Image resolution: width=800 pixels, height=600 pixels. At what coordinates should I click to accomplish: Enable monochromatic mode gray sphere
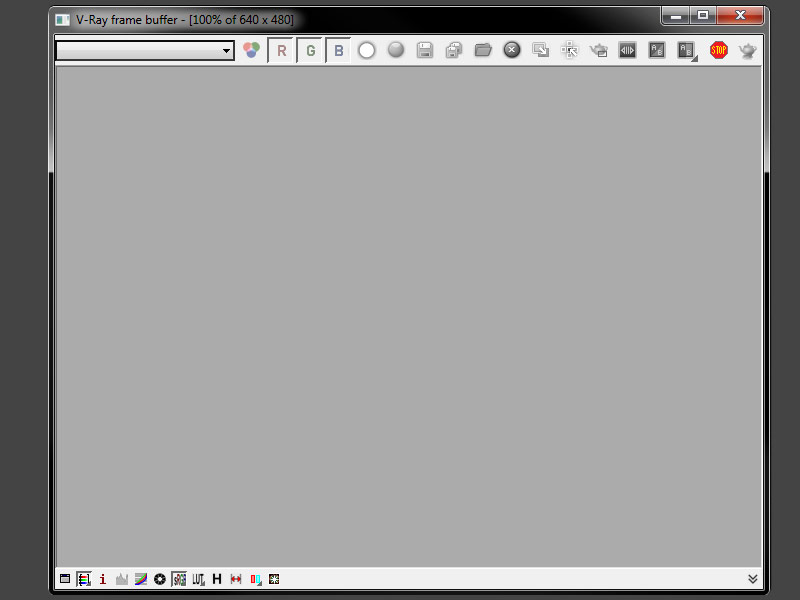tap(396, 49)
